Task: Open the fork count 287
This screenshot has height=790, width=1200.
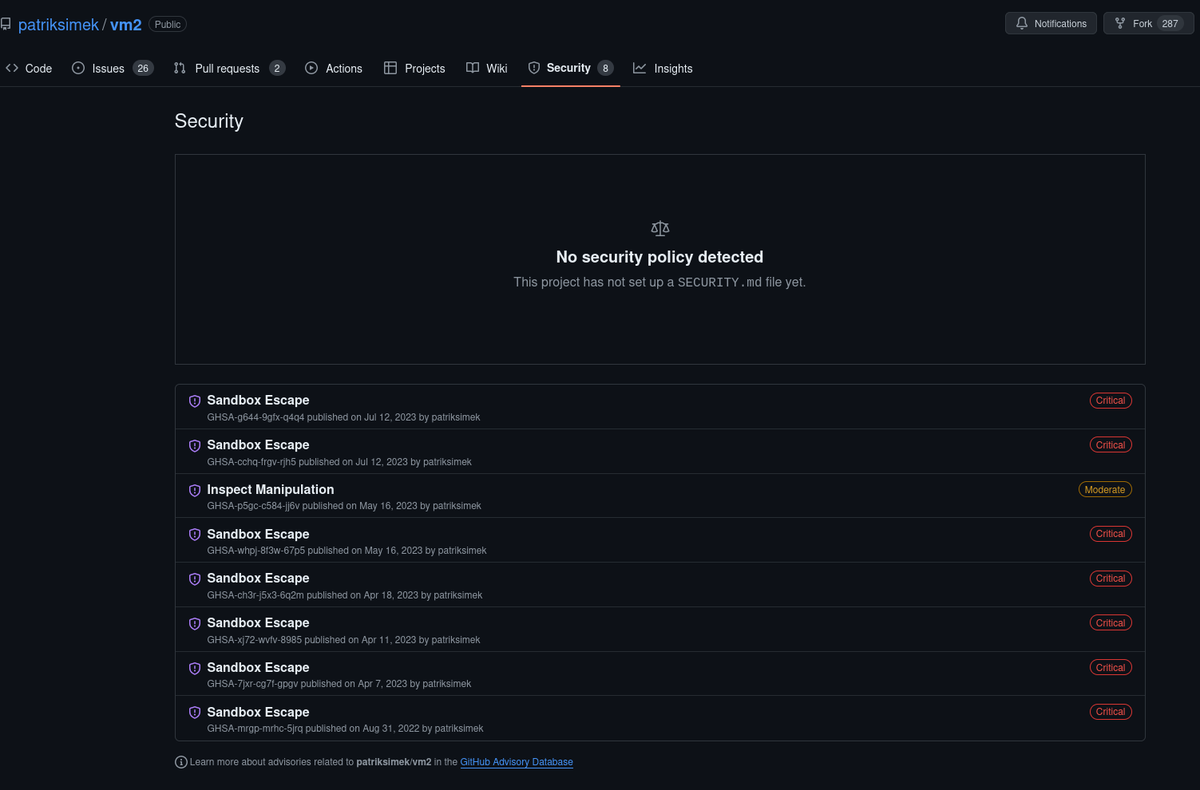Action: point(1170,23)
